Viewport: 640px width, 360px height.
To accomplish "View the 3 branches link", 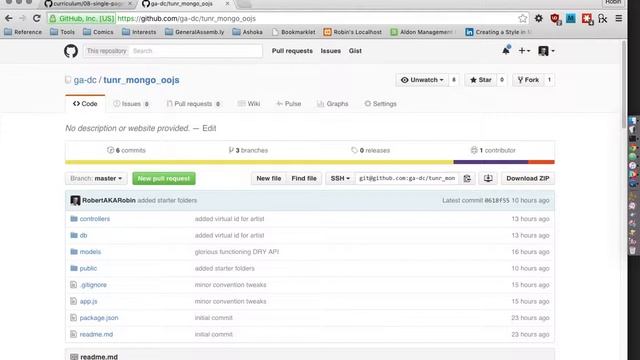I will point(248,150).
